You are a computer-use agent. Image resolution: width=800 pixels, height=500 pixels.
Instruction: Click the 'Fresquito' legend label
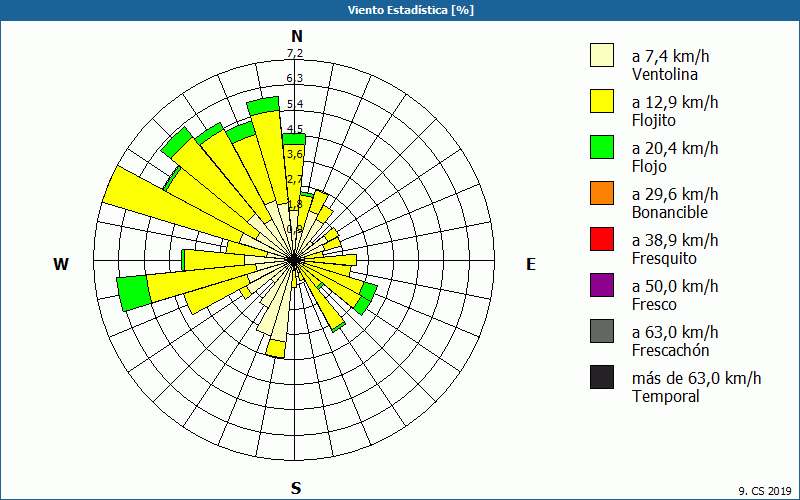664,259
